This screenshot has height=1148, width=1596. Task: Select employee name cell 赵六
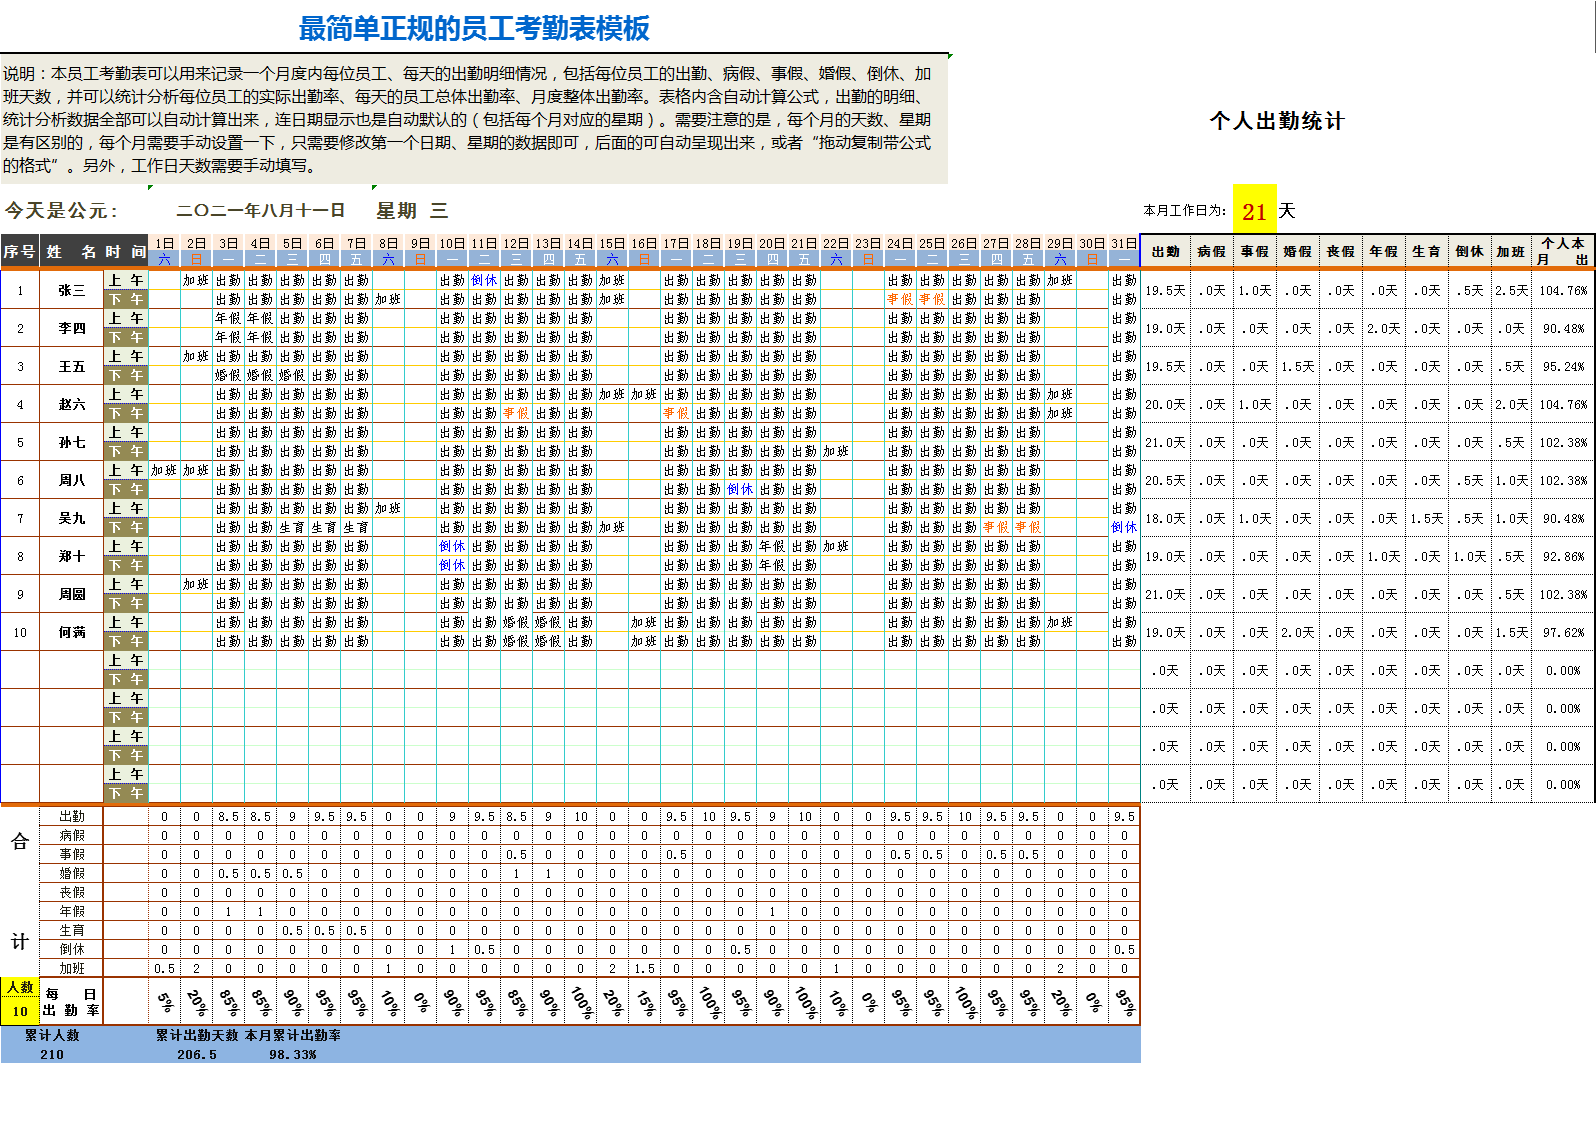(x=72, y=404)
